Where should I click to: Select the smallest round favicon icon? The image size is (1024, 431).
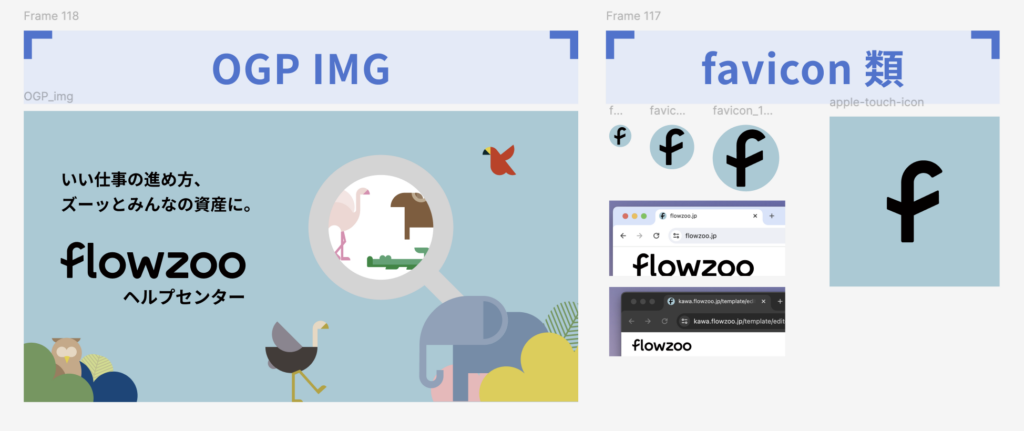click(620, 136)
